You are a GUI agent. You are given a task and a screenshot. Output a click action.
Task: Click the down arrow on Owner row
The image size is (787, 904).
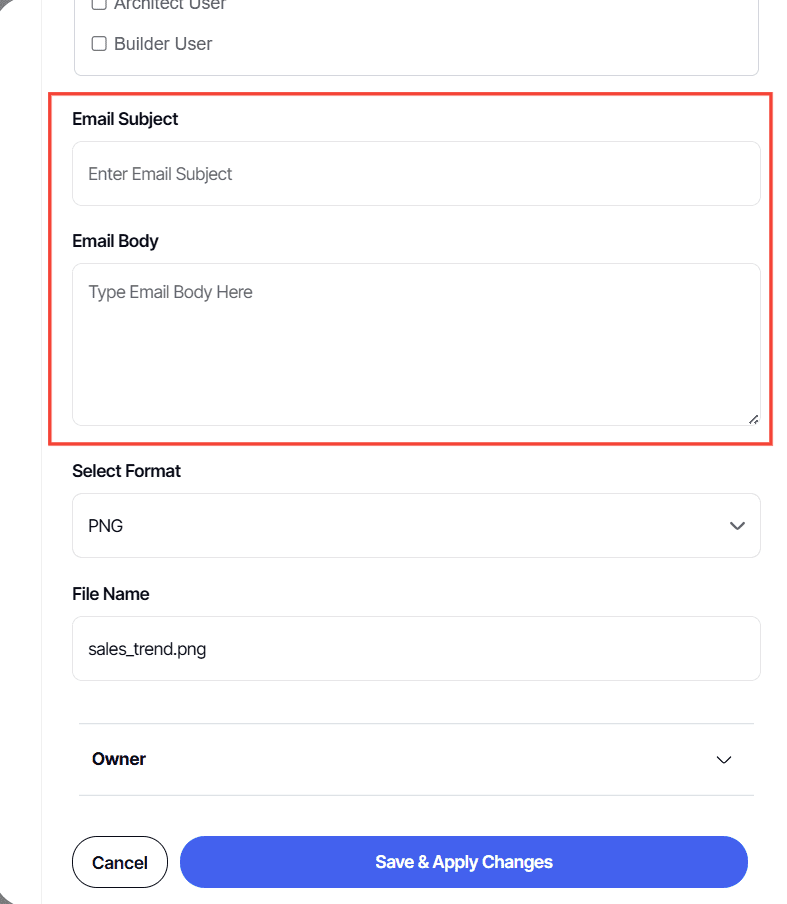[x=723, y=760]
